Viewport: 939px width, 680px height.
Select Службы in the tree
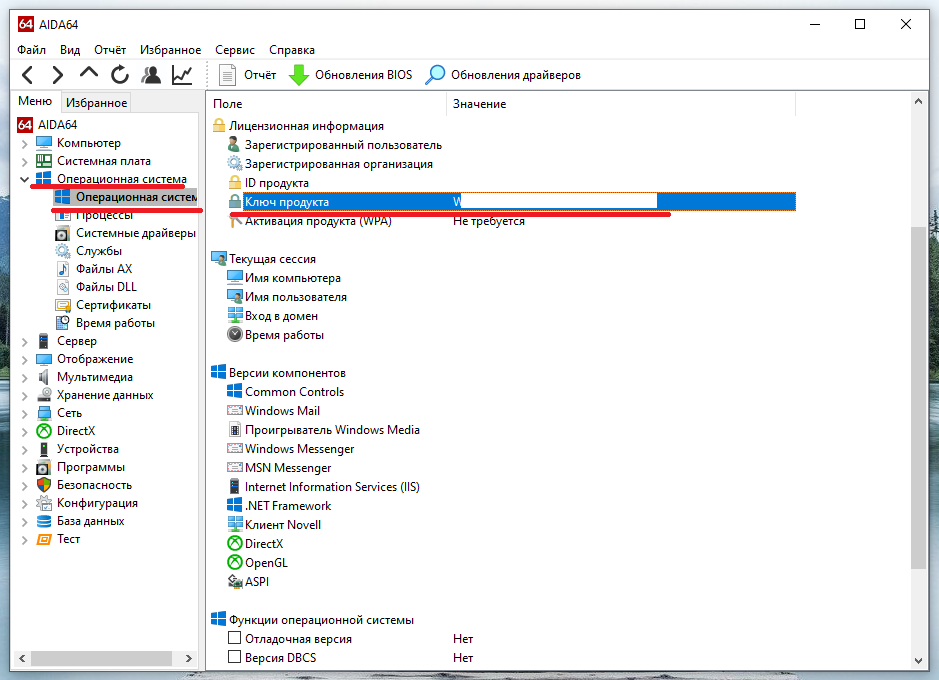99,251
